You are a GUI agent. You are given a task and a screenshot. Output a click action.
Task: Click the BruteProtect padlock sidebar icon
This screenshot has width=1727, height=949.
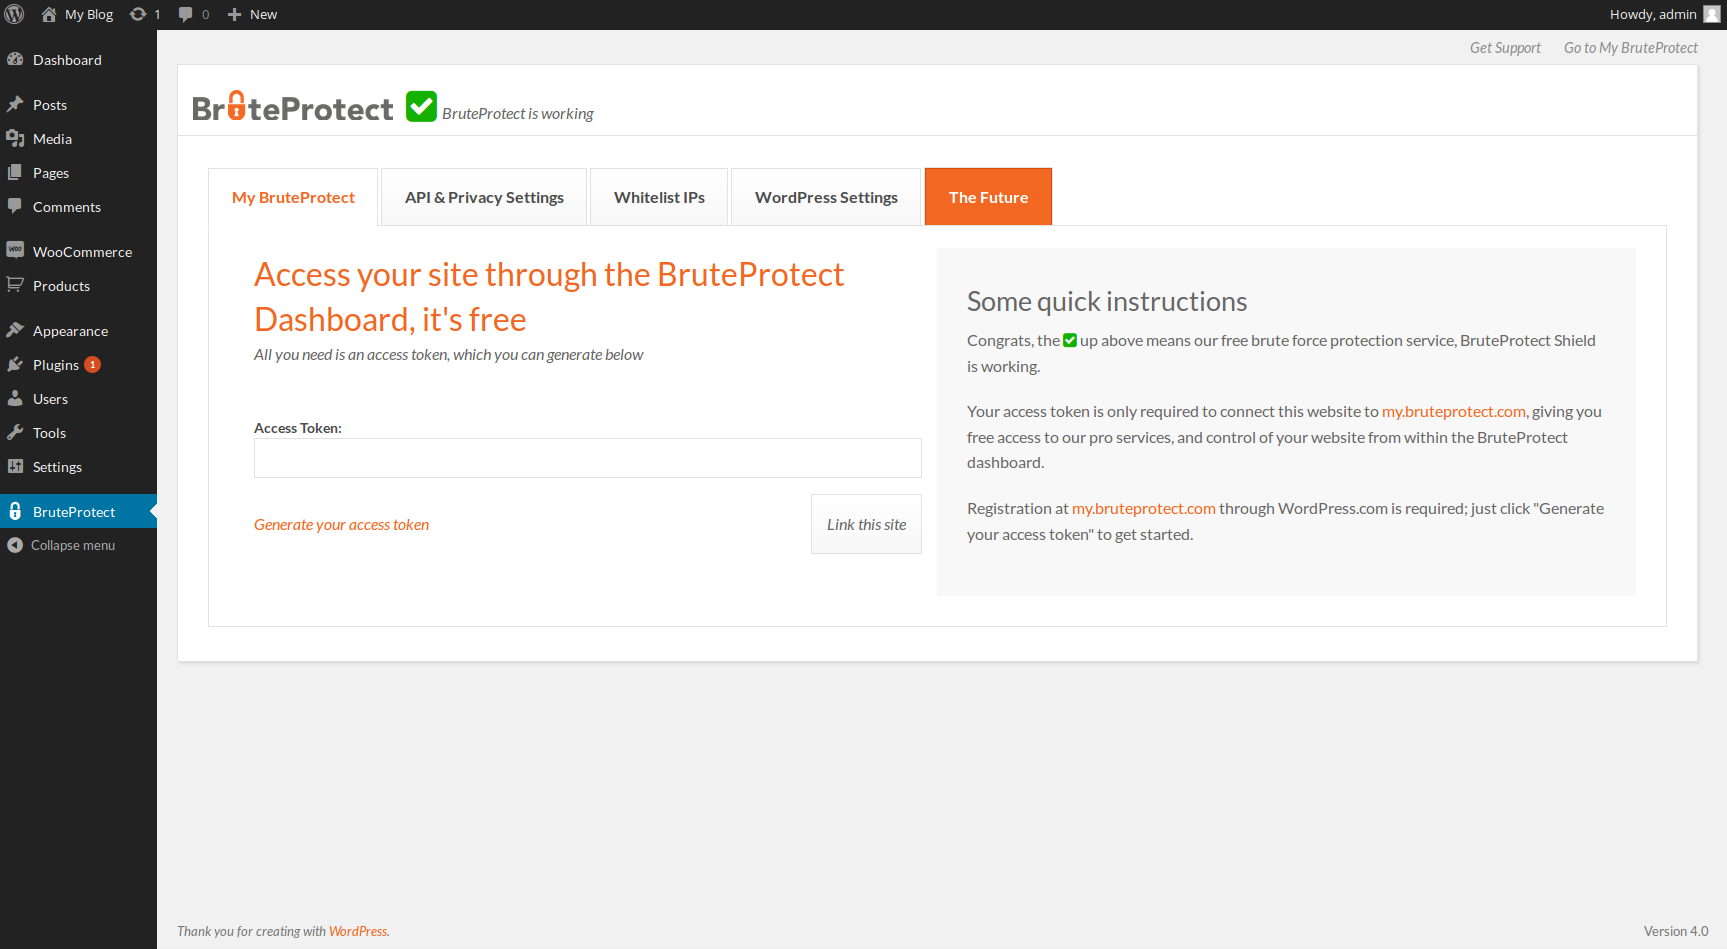pos(15,511)
